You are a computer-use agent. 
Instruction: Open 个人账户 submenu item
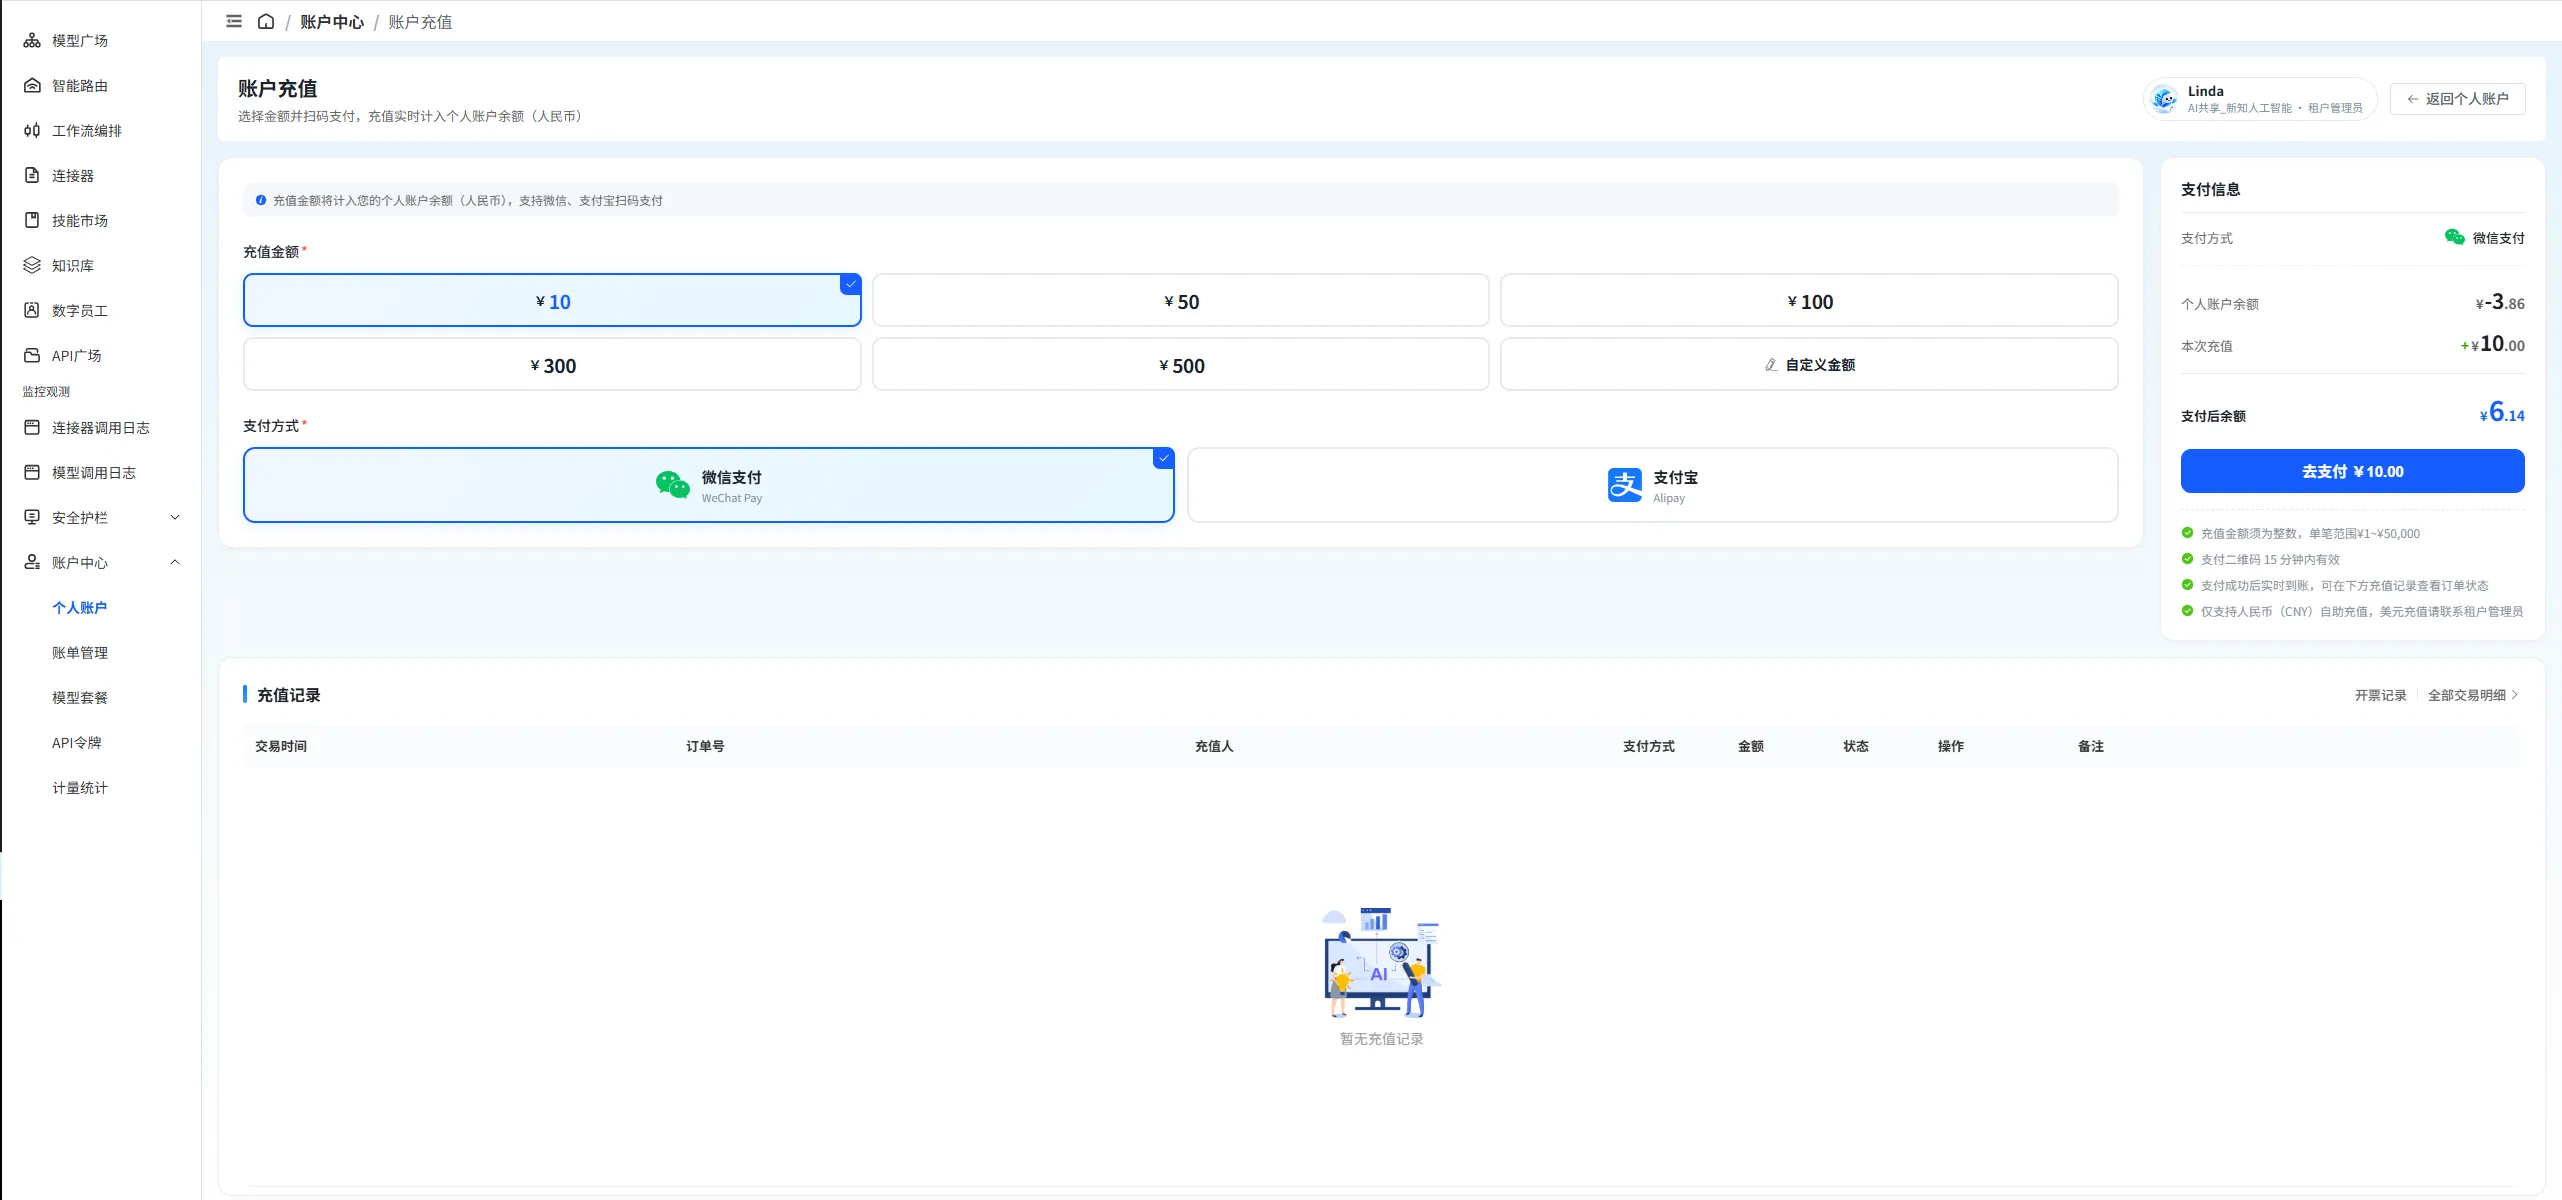point(80,608)
